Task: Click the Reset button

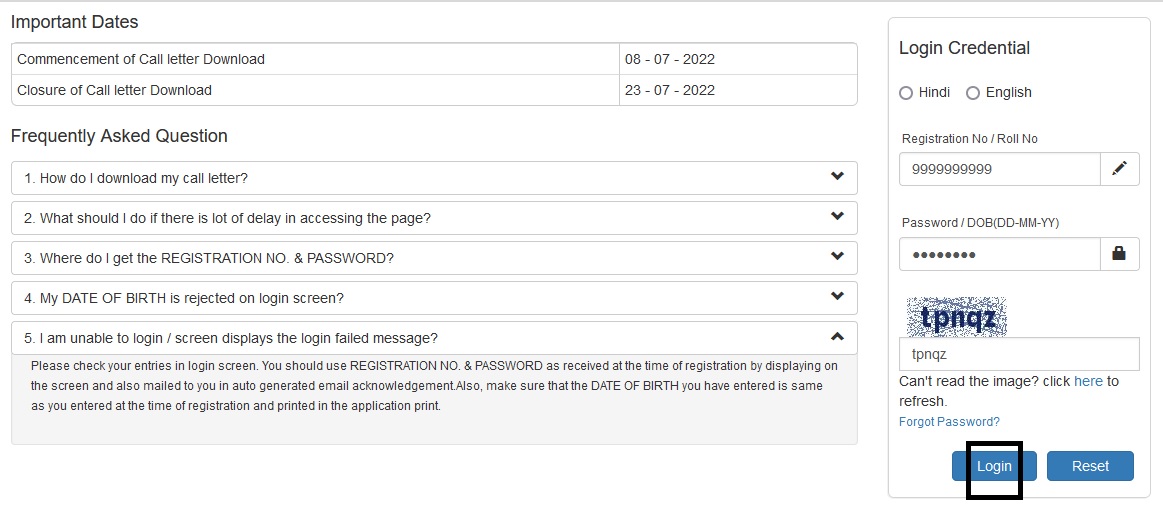Action: coord(1090,466)
